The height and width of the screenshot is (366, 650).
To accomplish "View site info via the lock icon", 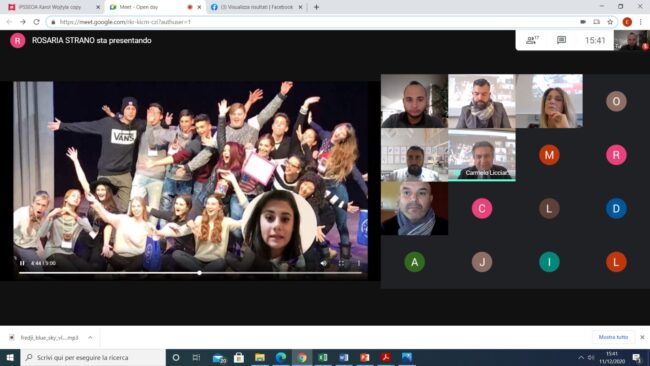I will pyautogui.click(x=53, y=22).
